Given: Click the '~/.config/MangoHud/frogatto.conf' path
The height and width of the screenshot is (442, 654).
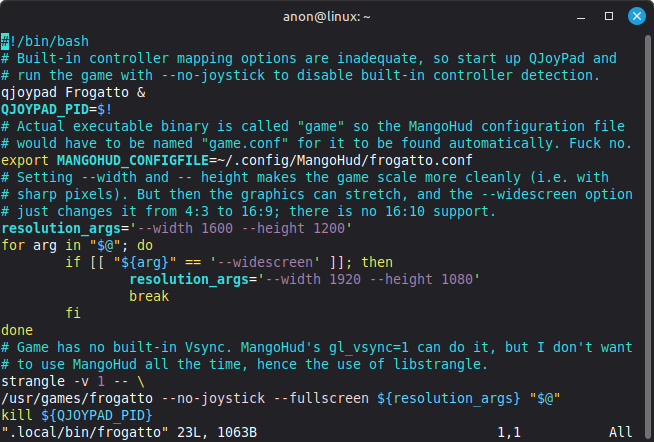Looking at the screenshot, I should click(x=345, y=160).
